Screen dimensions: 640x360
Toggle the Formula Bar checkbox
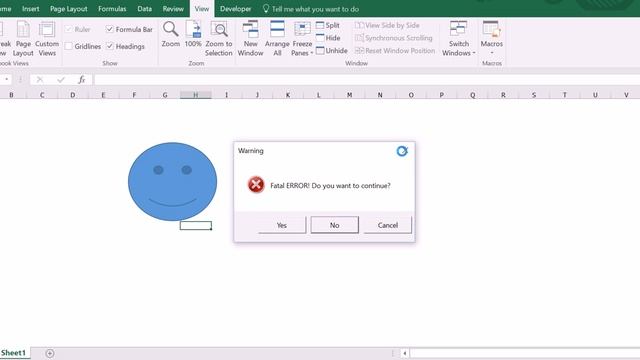tap(109, 29)
